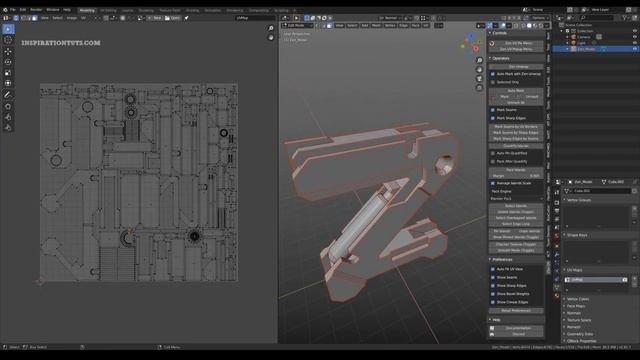Switch to the UV Editing workspace tab
This screenshot has width=640, height=360.
pyautogui.click(x=108, y=10)
